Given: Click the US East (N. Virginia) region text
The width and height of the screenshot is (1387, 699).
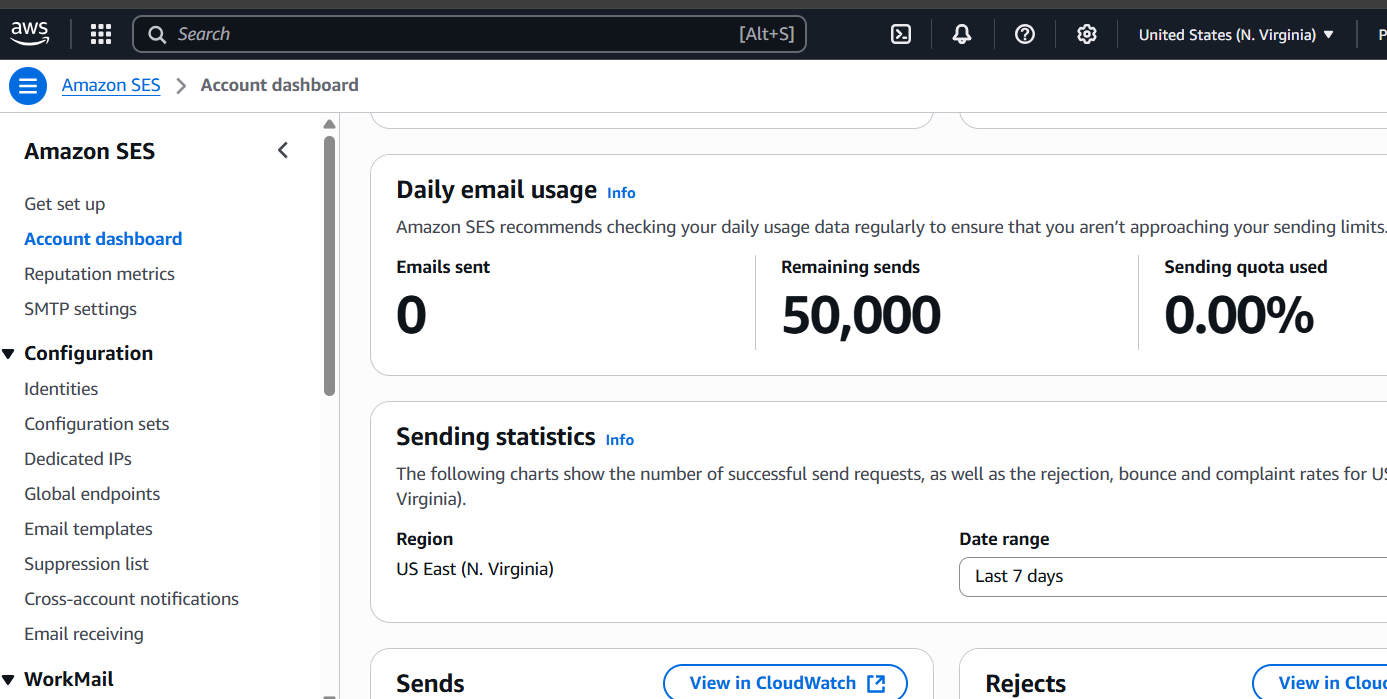Looking at the screenshot, I should (x=475, y=569).
